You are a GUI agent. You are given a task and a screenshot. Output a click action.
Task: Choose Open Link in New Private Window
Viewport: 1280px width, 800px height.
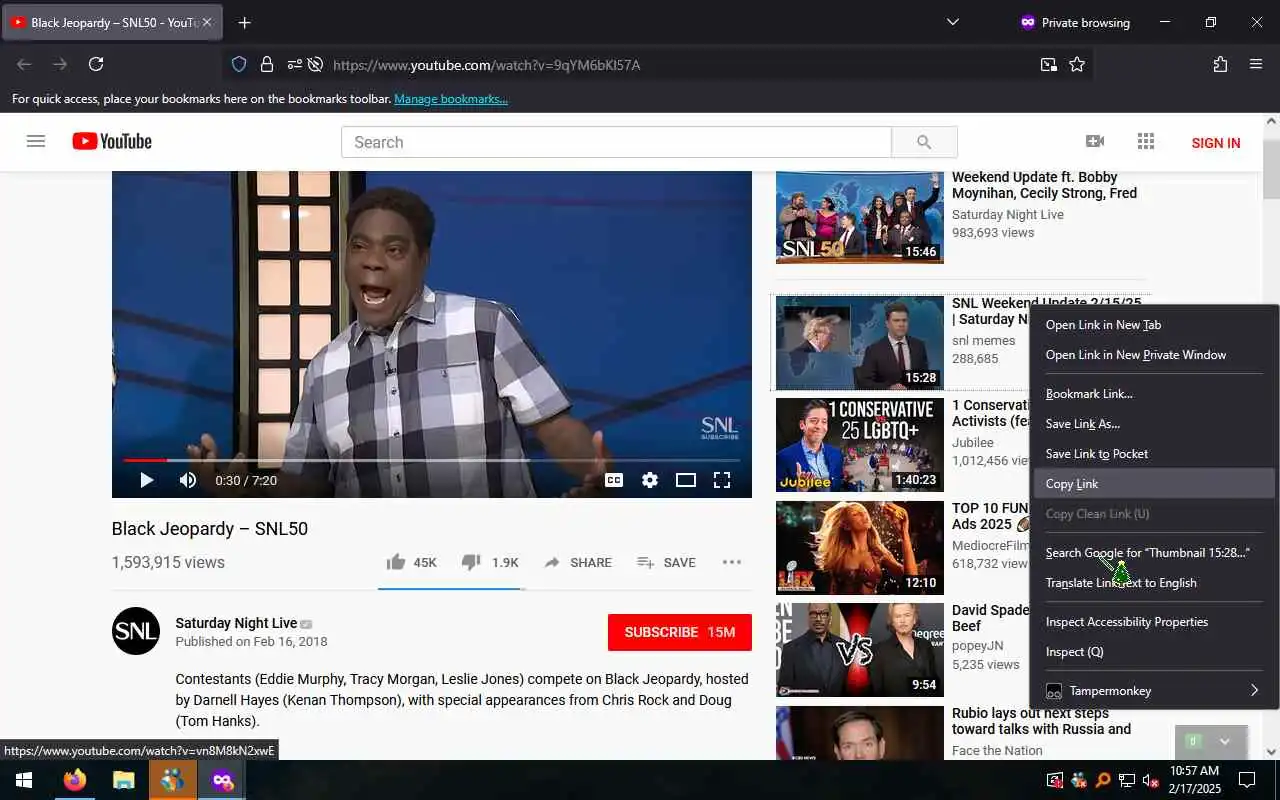[x=1155, y=354]
